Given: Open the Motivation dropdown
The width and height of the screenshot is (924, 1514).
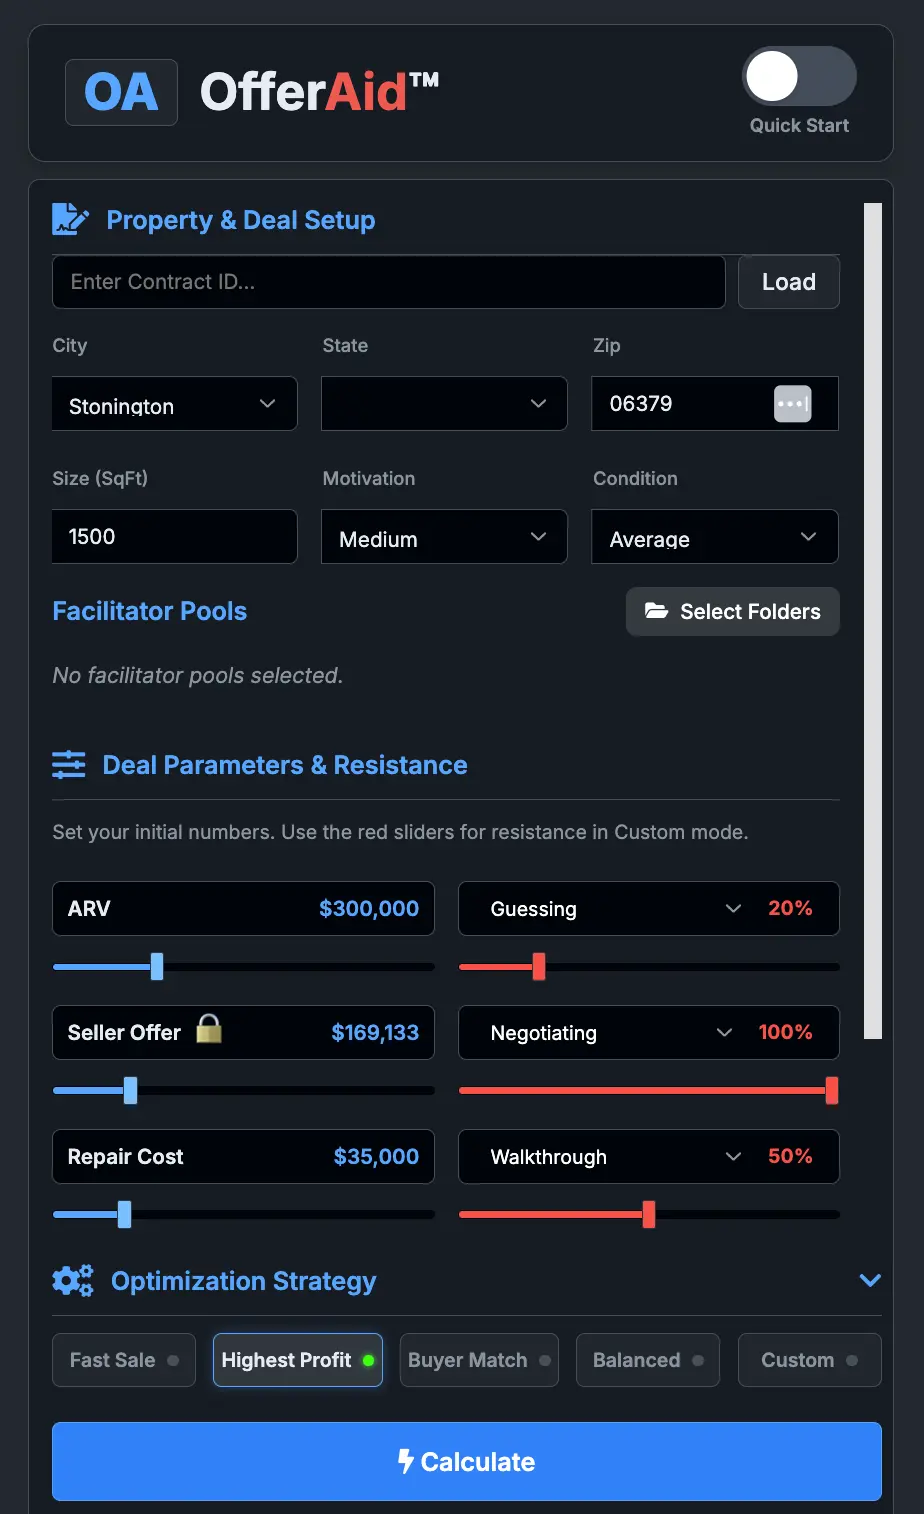Looking at the screenshot, I should coord(444,537).
